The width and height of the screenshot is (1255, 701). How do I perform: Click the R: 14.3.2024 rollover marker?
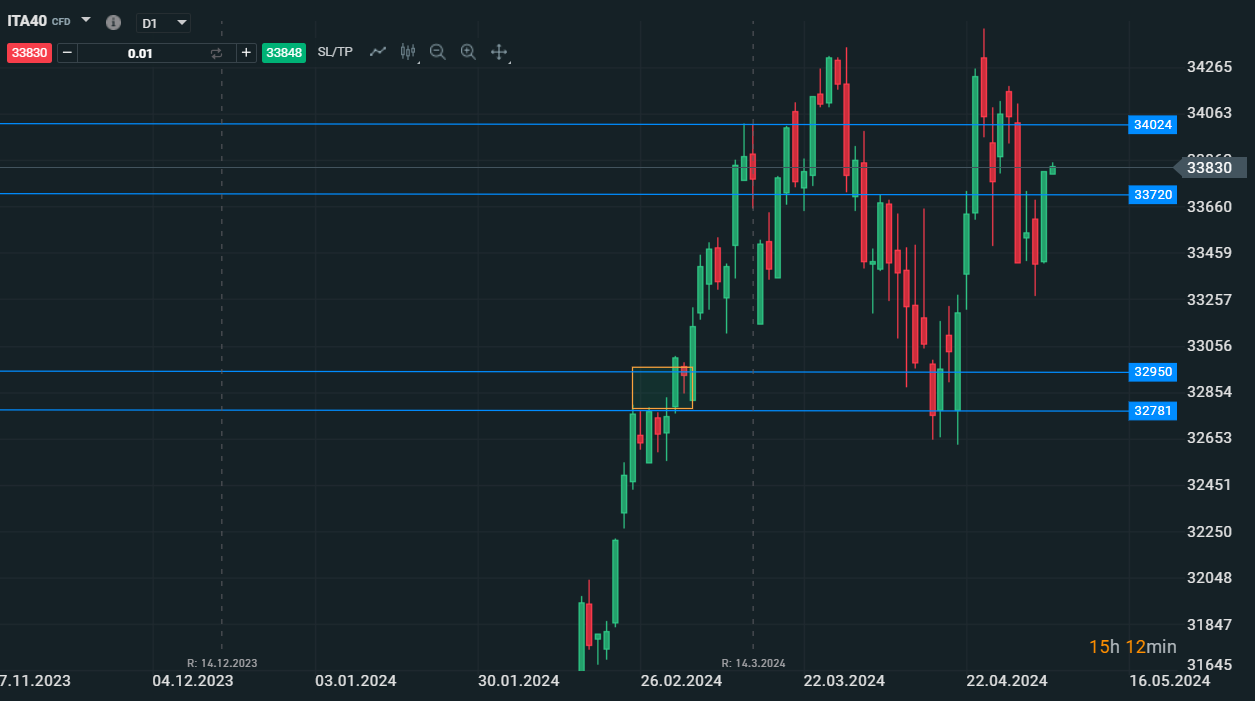[753, 663]
